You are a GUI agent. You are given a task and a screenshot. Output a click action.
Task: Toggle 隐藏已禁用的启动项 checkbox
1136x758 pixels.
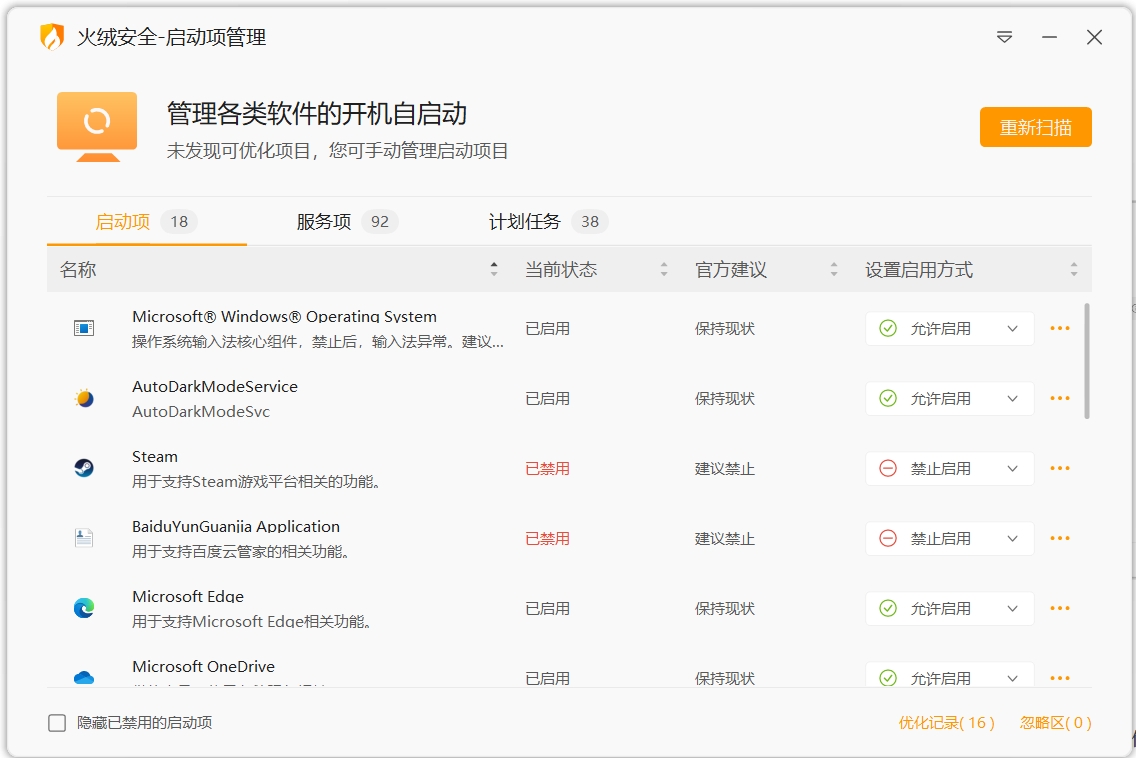point(57,722)
